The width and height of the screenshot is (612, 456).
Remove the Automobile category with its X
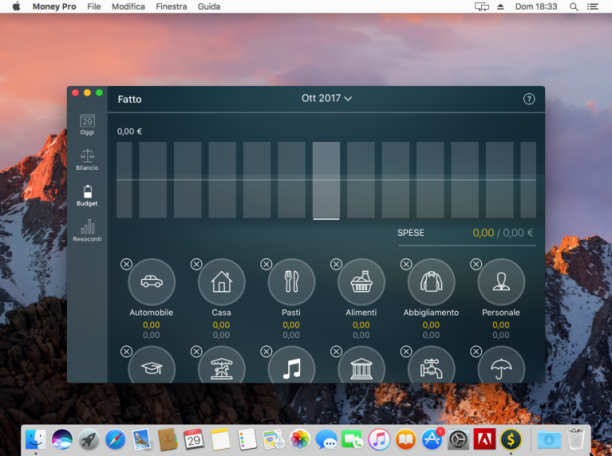126,264
